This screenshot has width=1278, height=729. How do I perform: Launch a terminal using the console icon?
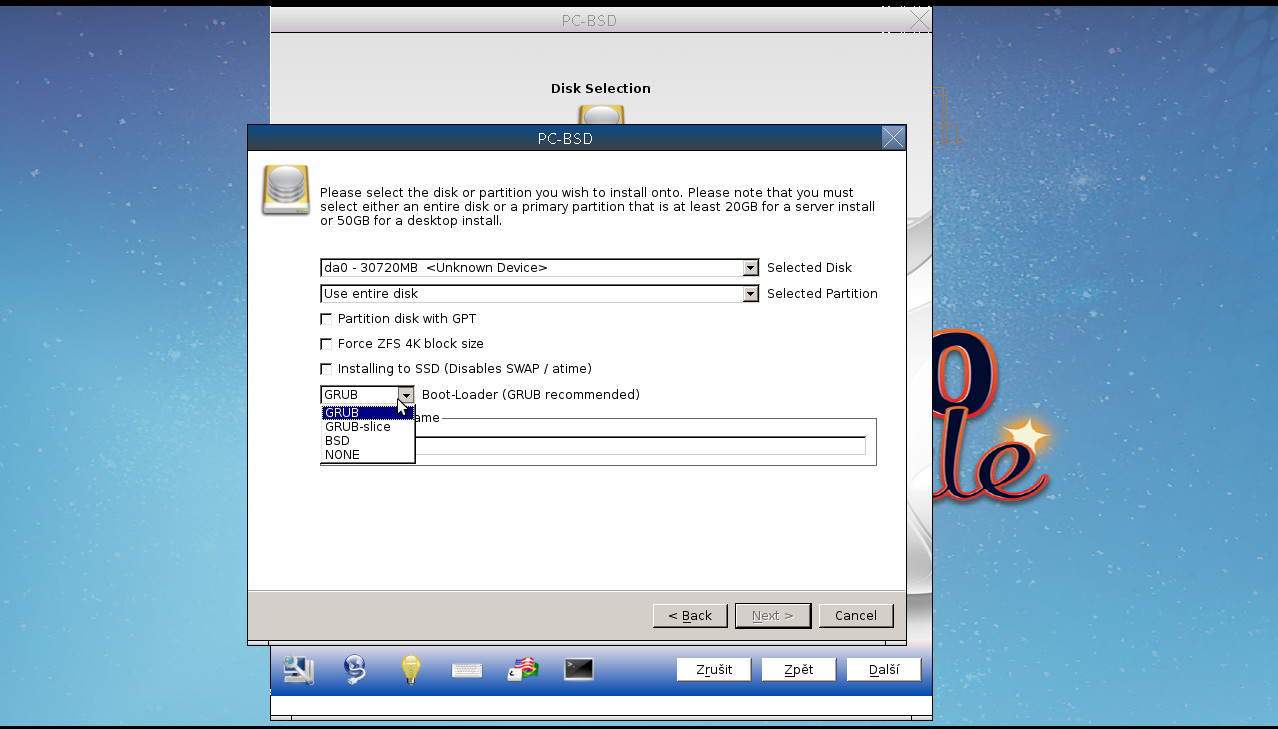(578, 669)
